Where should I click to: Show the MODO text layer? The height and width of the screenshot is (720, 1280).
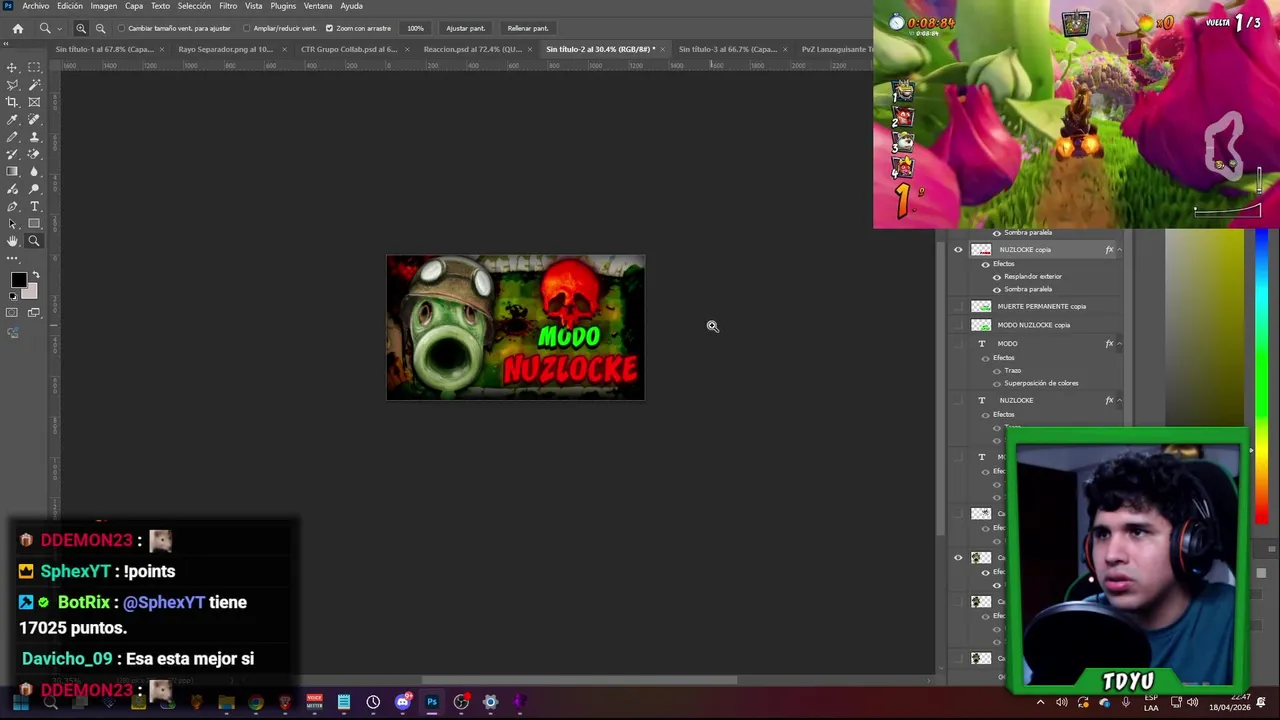point(958,344)
